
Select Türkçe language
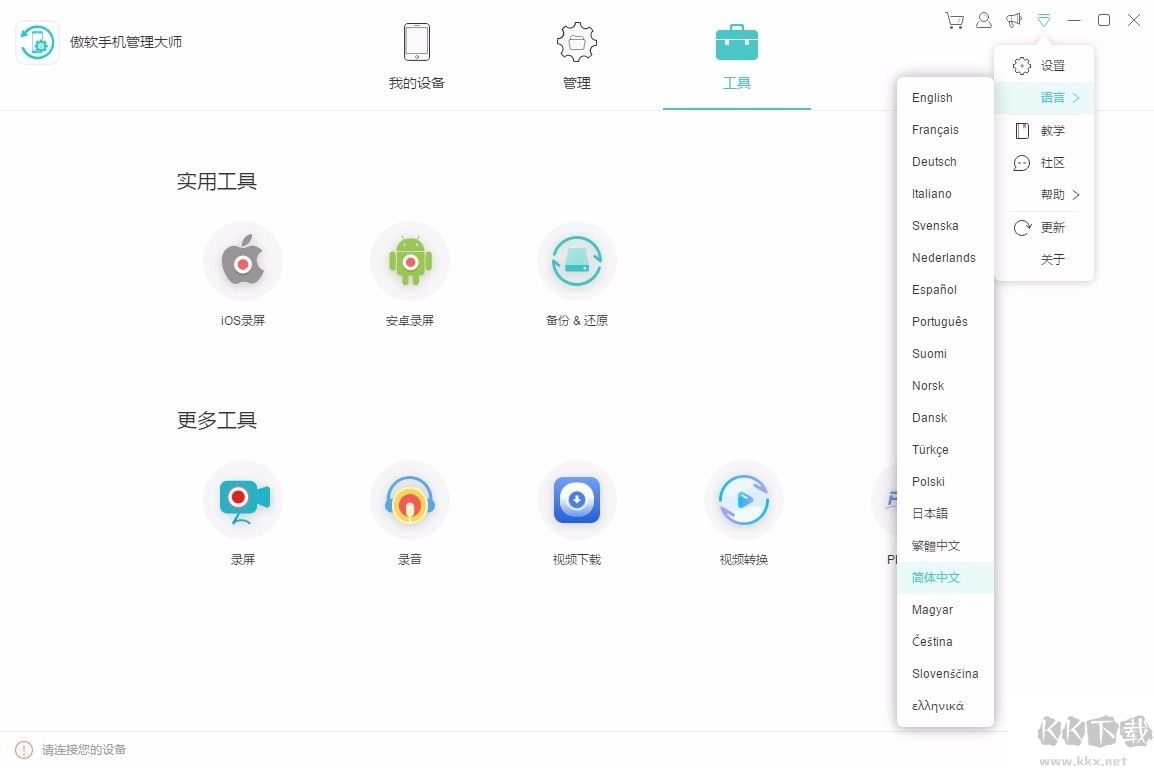pos(945,449)
